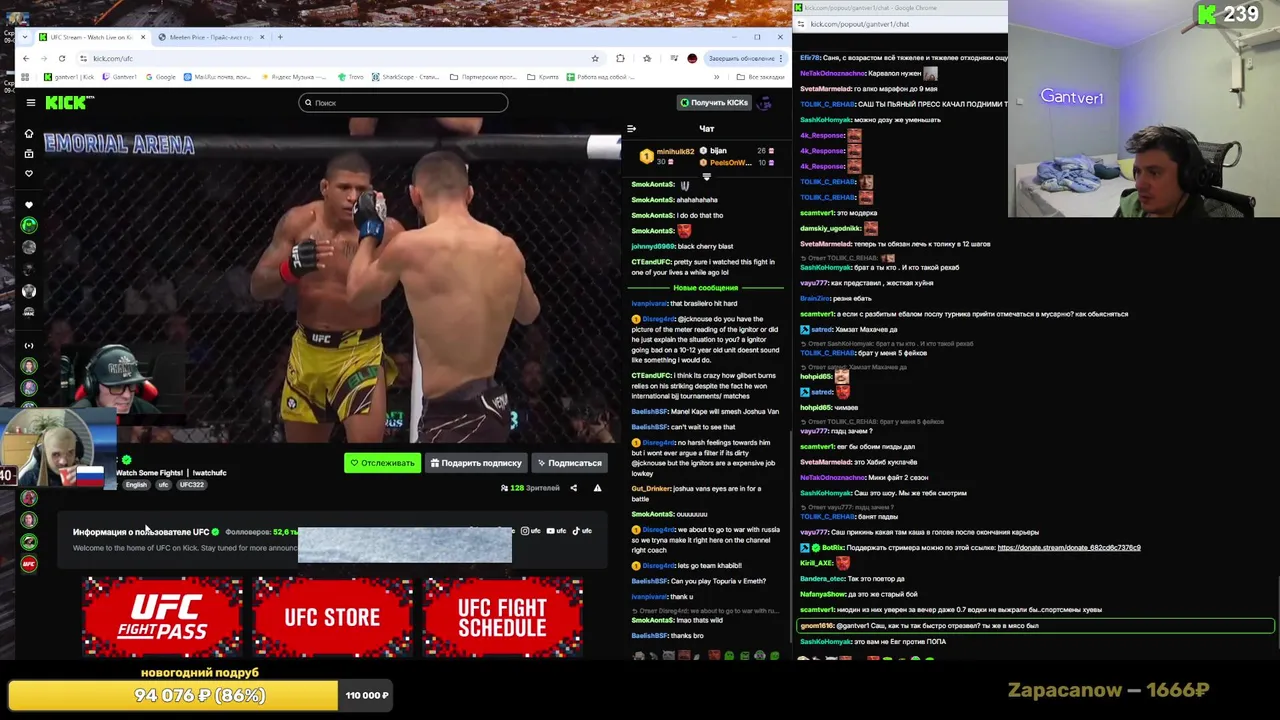Open the UFC channel avatar in Kick sidebar
This screenshot has height=720, width=1280.
point(29,564)
